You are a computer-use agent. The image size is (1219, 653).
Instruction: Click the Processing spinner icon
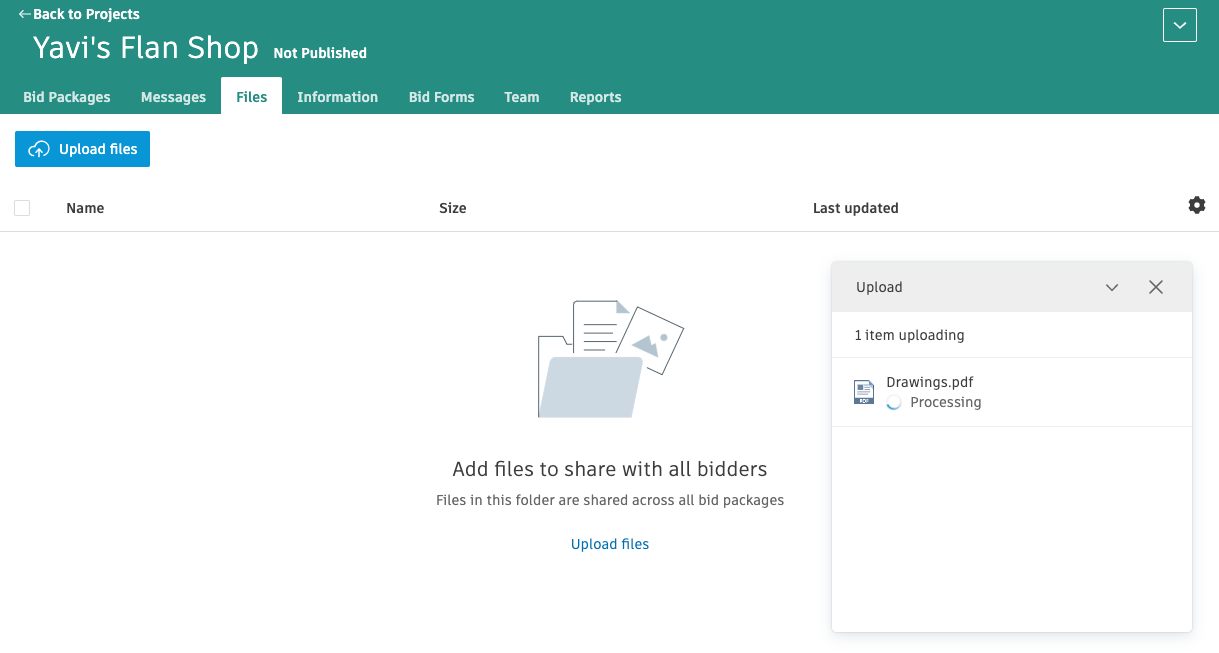894,402
